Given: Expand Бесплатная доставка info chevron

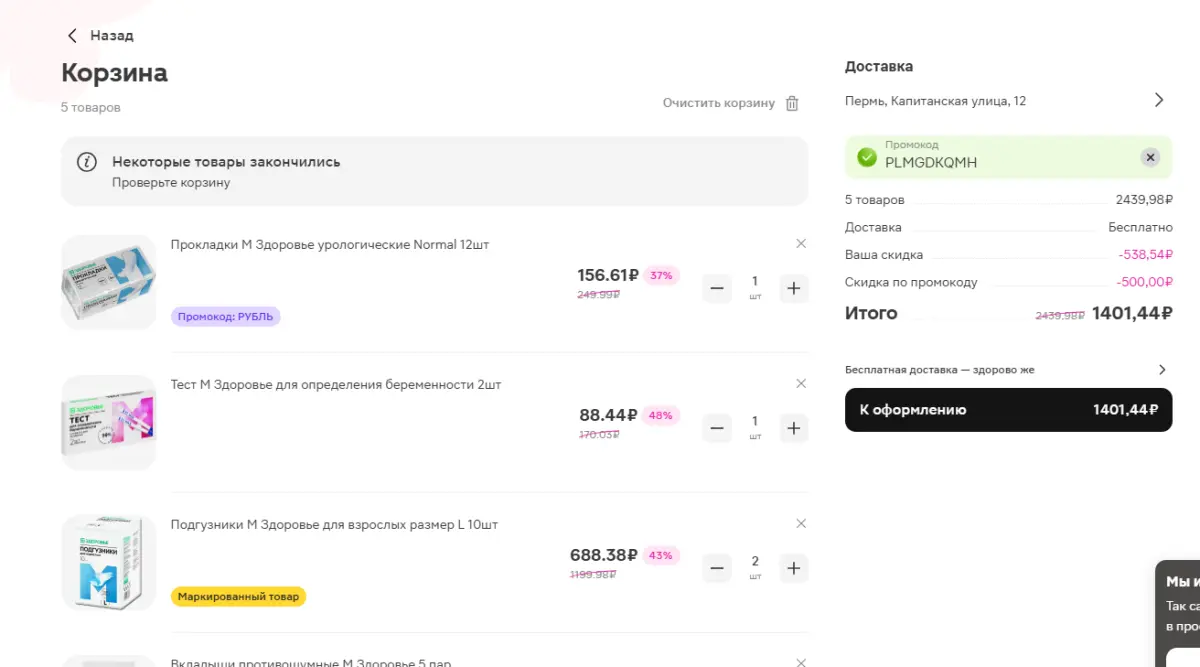Looking at the screenshot, I should click(x=1161, y=370).
